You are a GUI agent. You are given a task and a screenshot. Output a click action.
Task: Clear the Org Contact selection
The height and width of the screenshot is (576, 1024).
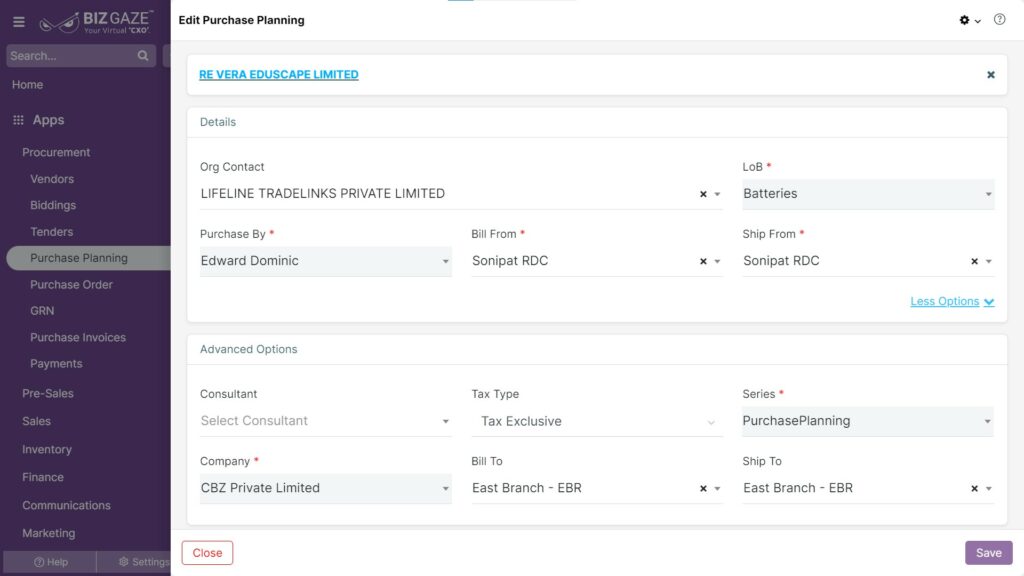[703, 194]
